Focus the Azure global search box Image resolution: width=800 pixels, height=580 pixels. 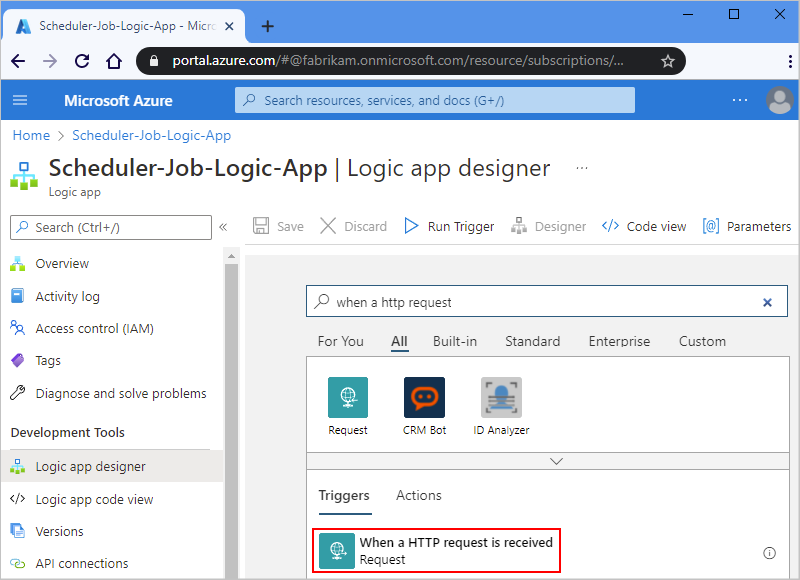[x=435, y=100]
